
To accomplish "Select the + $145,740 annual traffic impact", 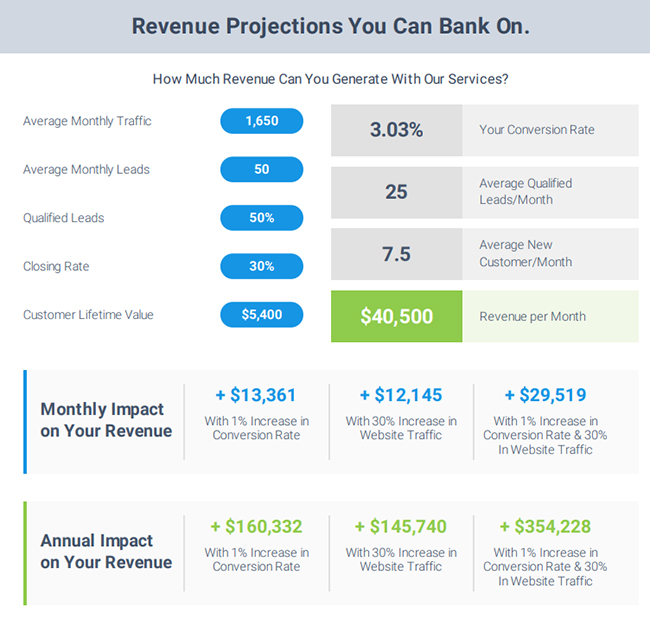I will (x=400, y=527).
